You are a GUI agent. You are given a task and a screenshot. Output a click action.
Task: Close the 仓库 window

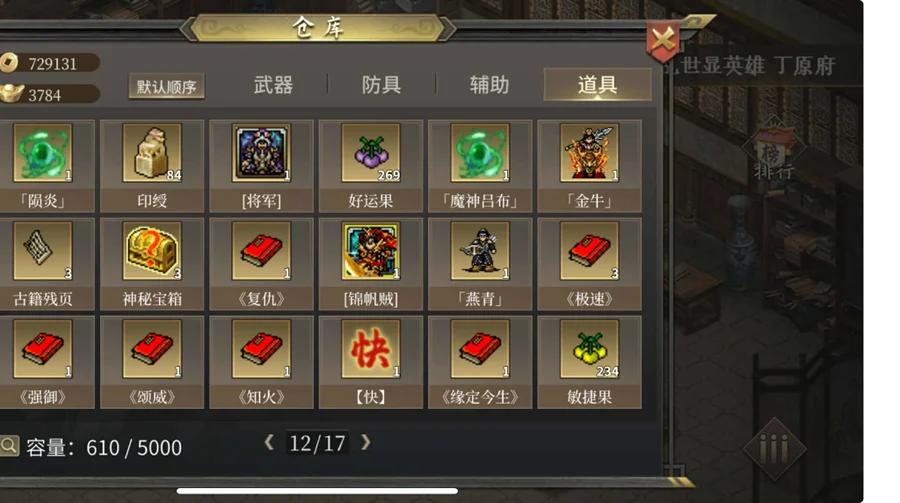click(663, 41)
